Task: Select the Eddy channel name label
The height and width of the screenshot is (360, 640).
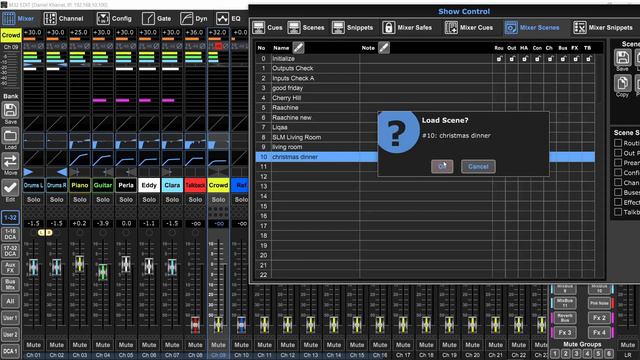Action: tap(149, 185)
